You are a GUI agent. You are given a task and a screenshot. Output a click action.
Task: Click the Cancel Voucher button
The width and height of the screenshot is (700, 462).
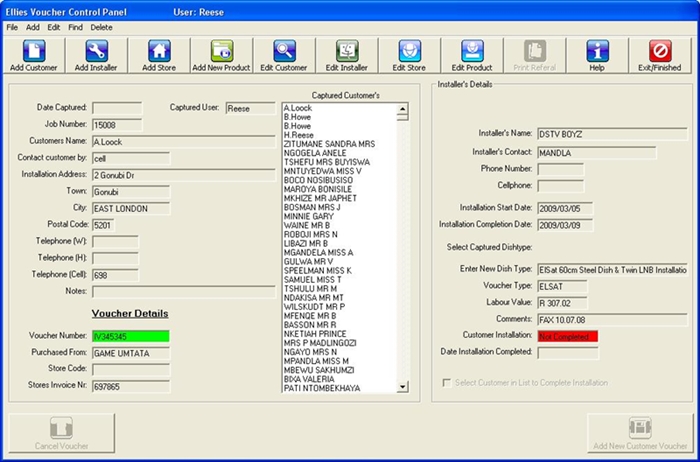pos(61,434)
